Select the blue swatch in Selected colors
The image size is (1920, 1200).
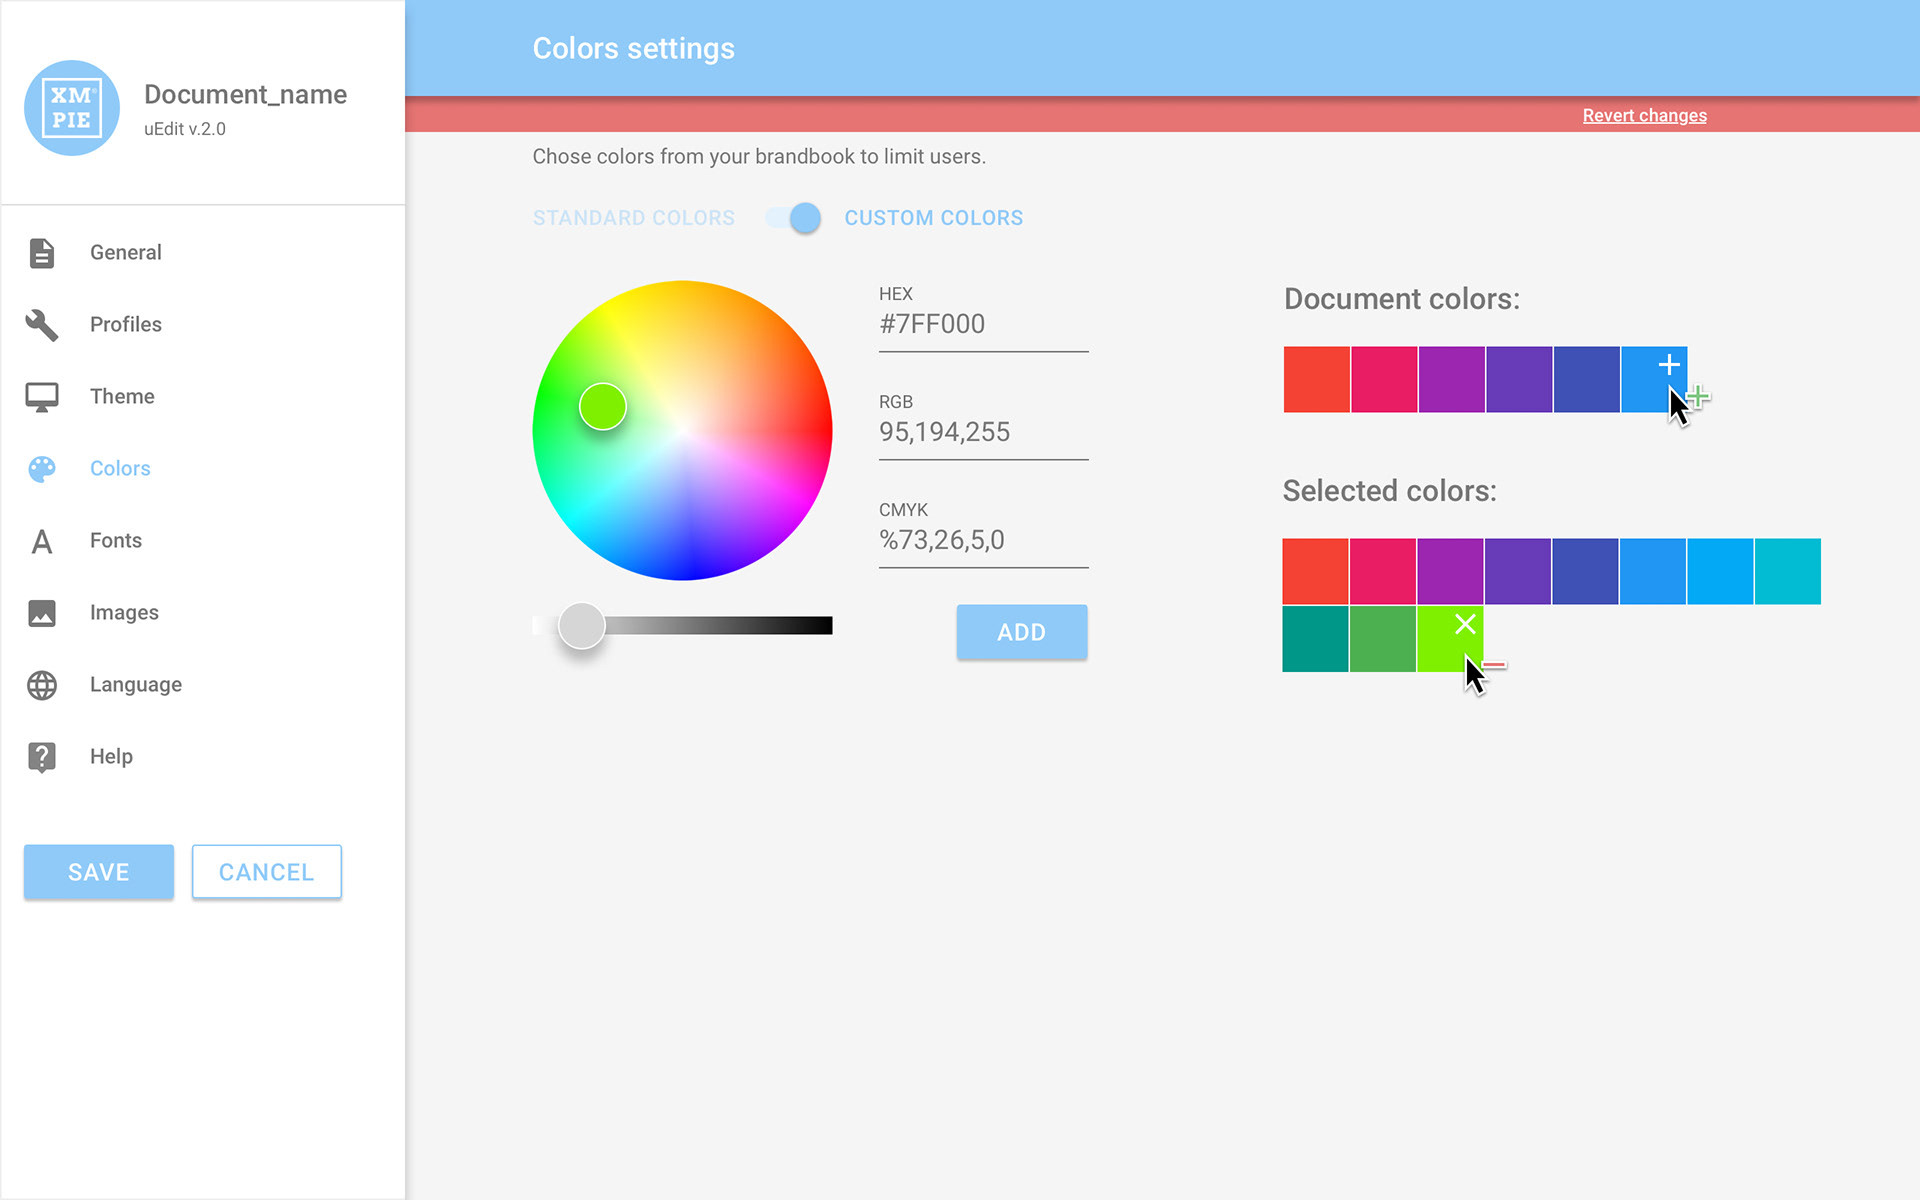(1653, 572)
